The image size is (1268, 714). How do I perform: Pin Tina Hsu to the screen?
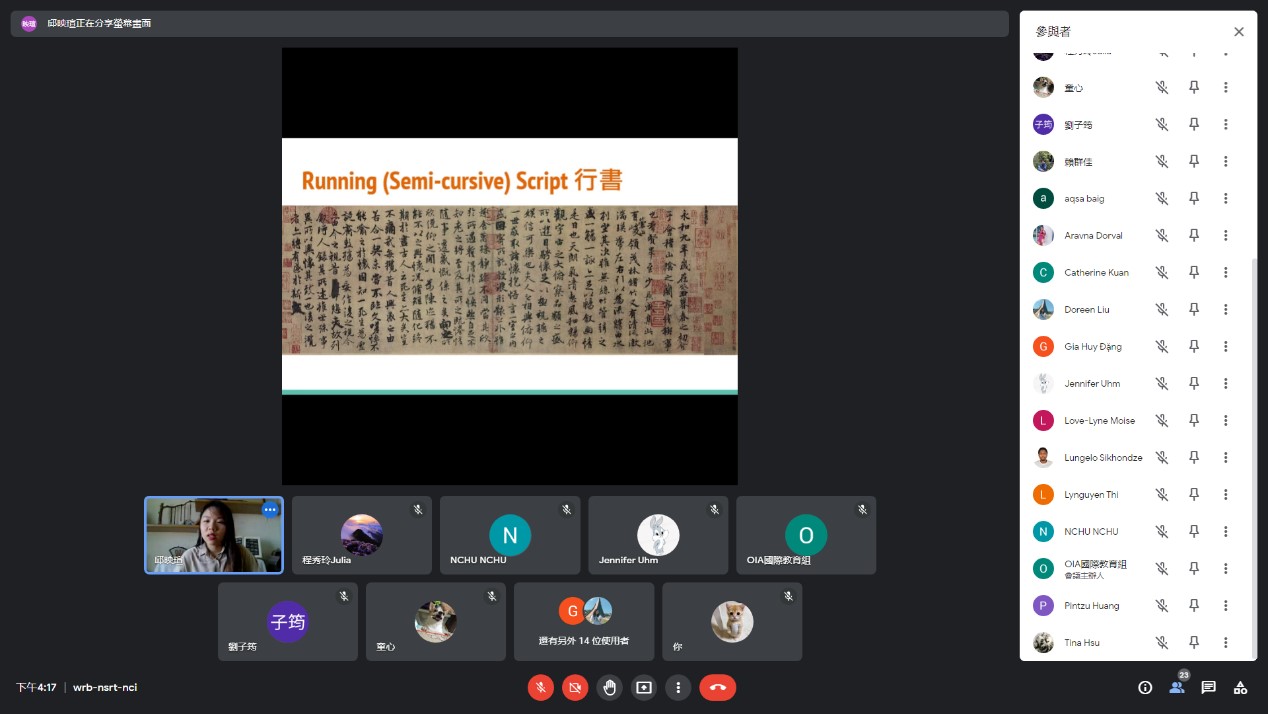1194,642
